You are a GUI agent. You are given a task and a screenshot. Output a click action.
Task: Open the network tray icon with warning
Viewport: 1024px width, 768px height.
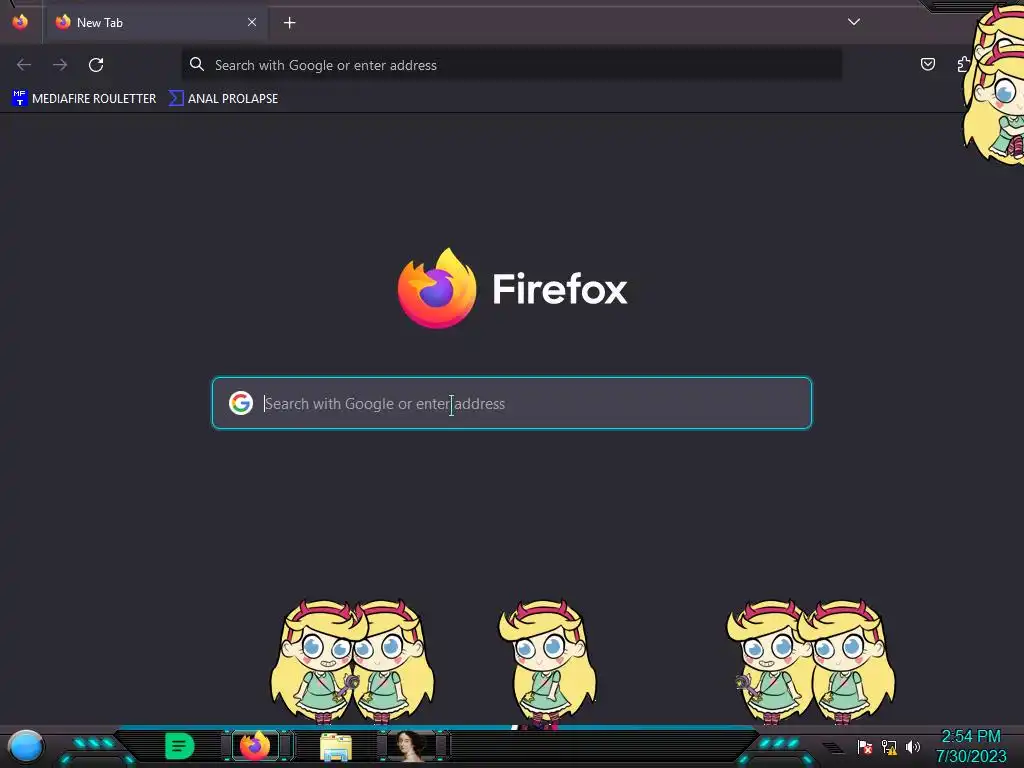coord(889,746)
